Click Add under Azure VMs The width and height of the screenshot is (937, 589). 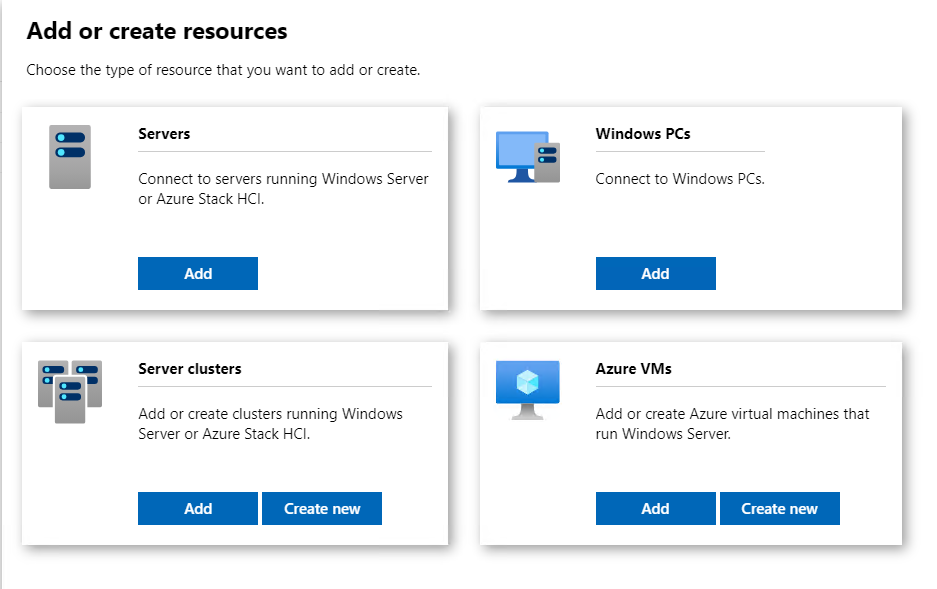click(655, 508)
